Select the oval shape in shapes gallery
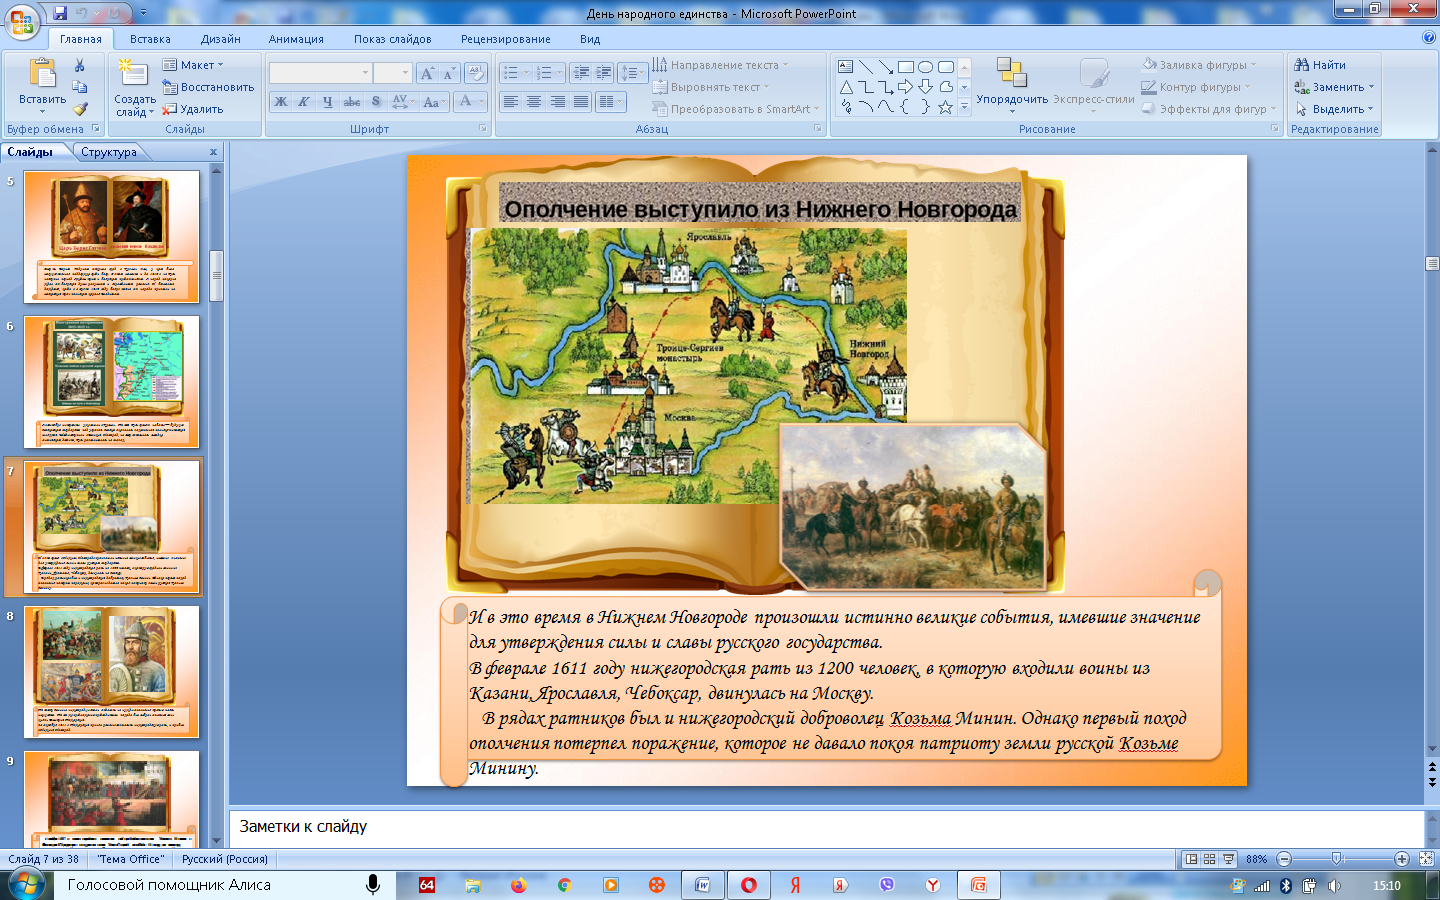The height and width of the screenshot is (900, 1440). pos(925,67)
